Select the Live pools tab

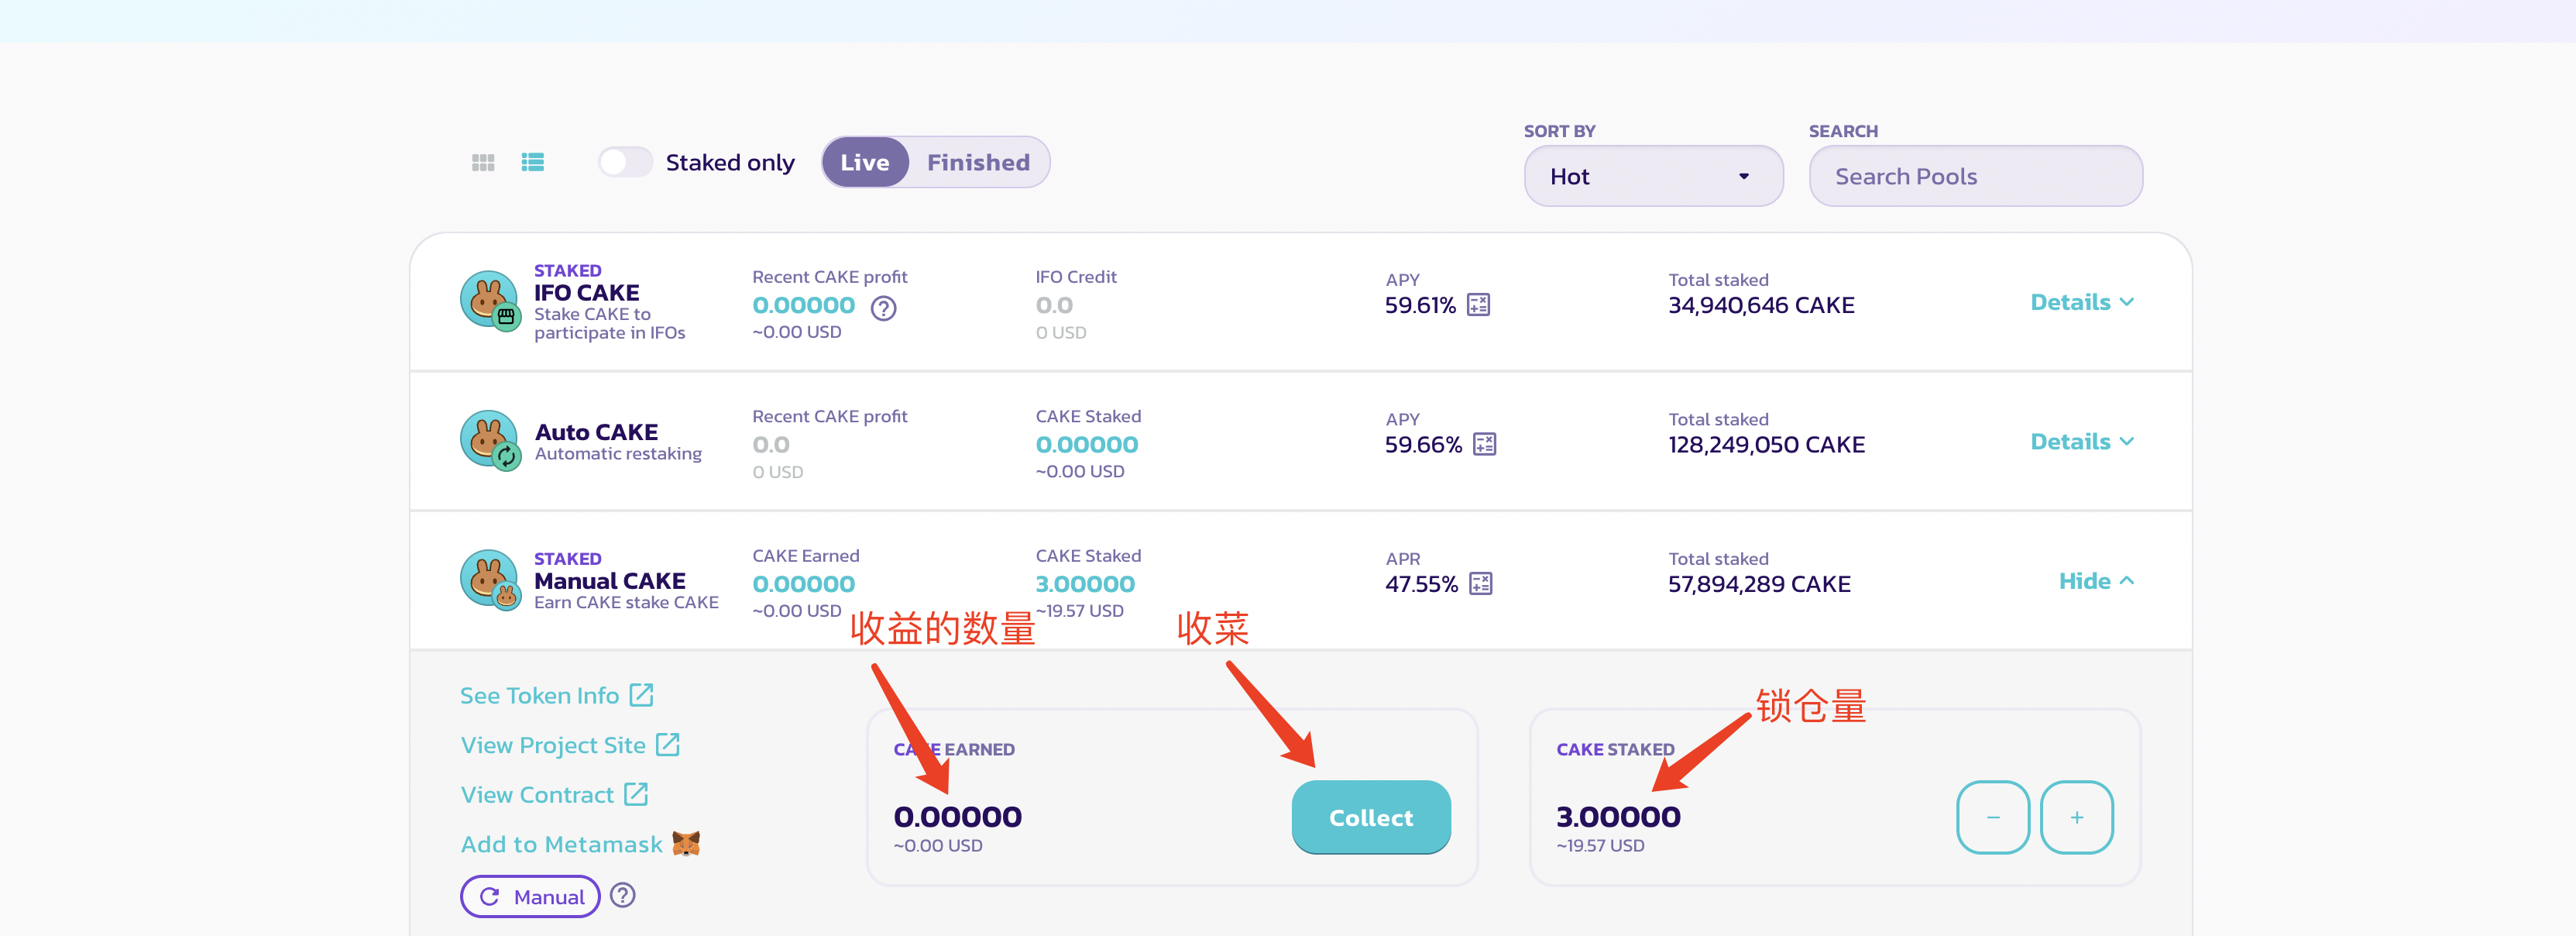click(x=864, y=162)
